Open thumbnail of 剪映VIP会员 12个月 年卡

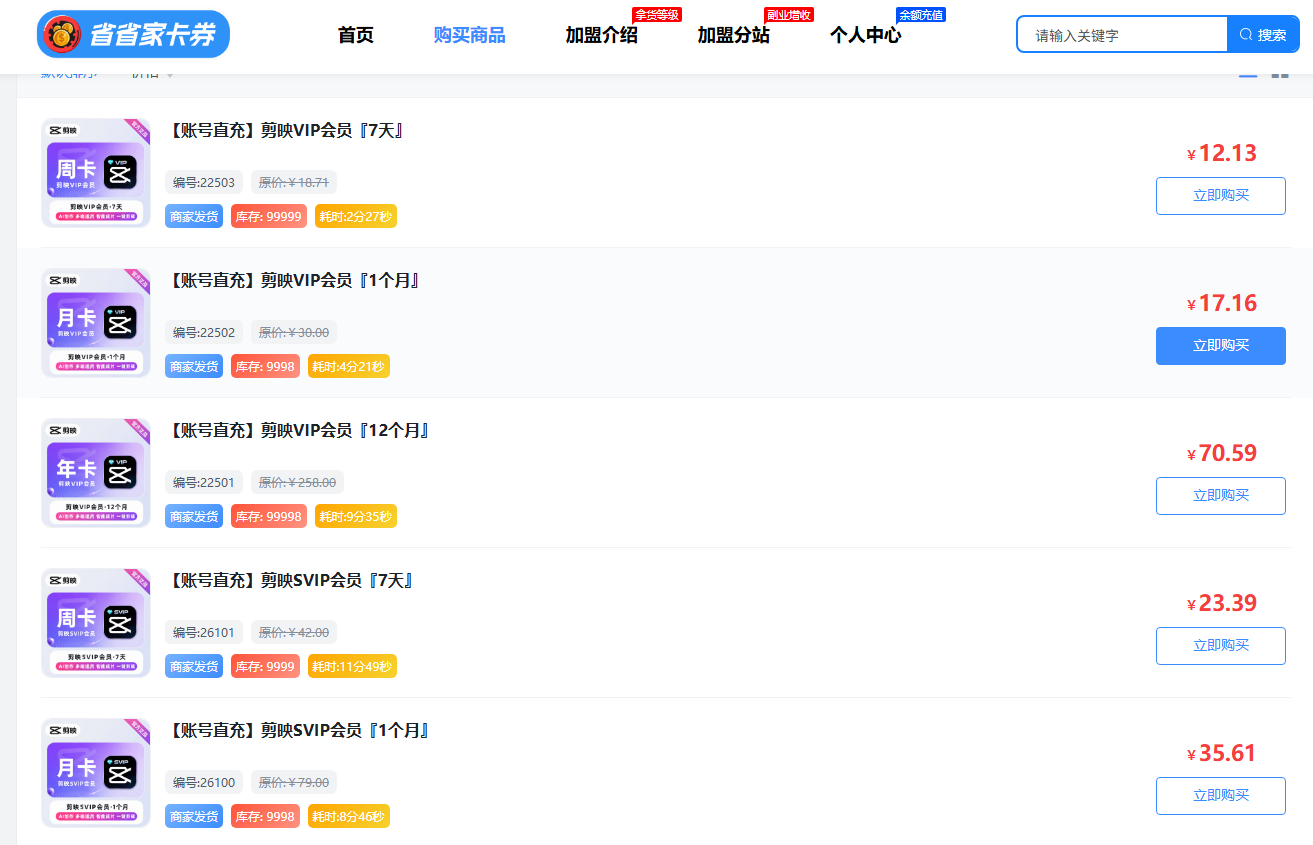coord(96,473)
